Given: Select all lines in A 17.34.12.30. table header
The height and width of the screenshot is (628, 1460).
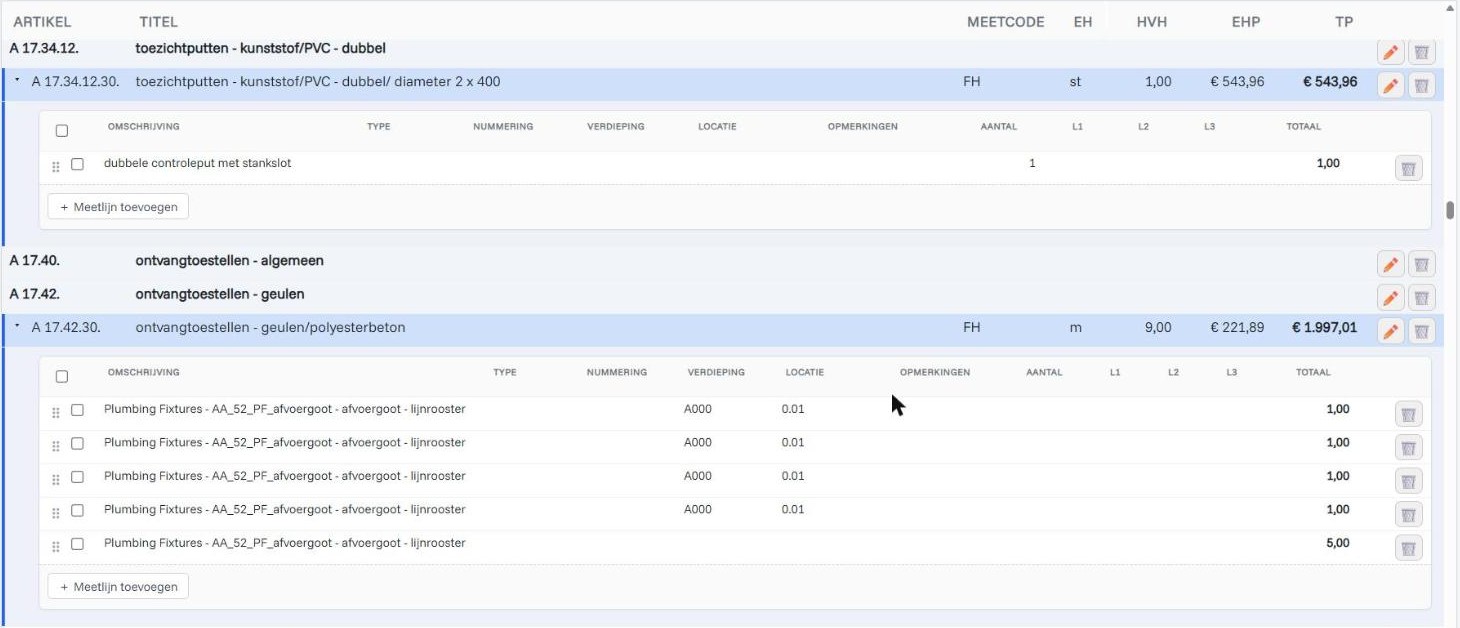Looking at the screenshot, I should tap(62, 131).
